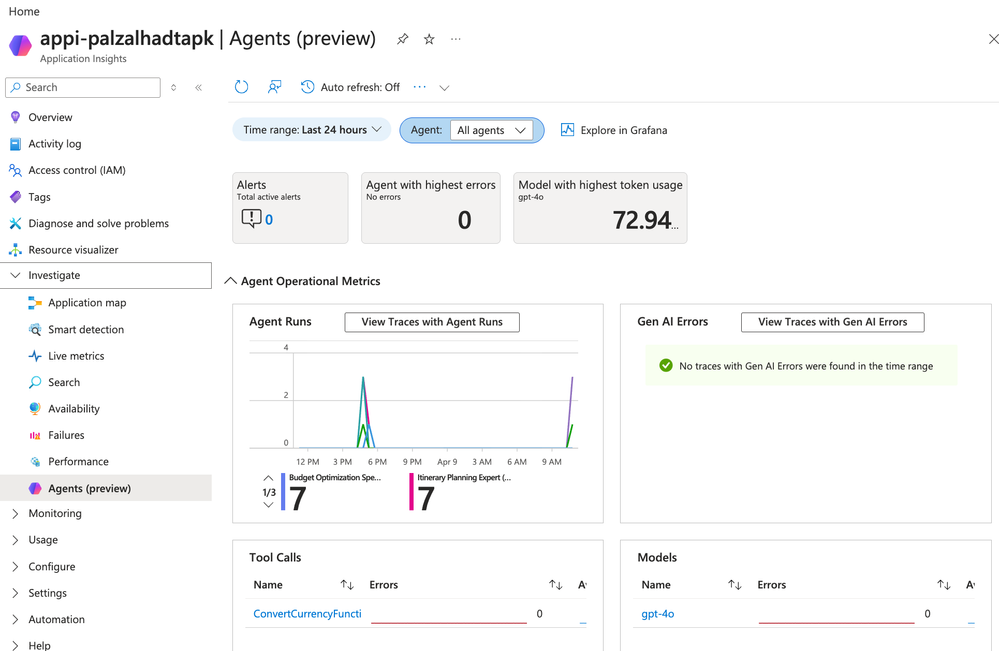
Task: Click View Traces with Agent Runs
Action: point(432,322)
